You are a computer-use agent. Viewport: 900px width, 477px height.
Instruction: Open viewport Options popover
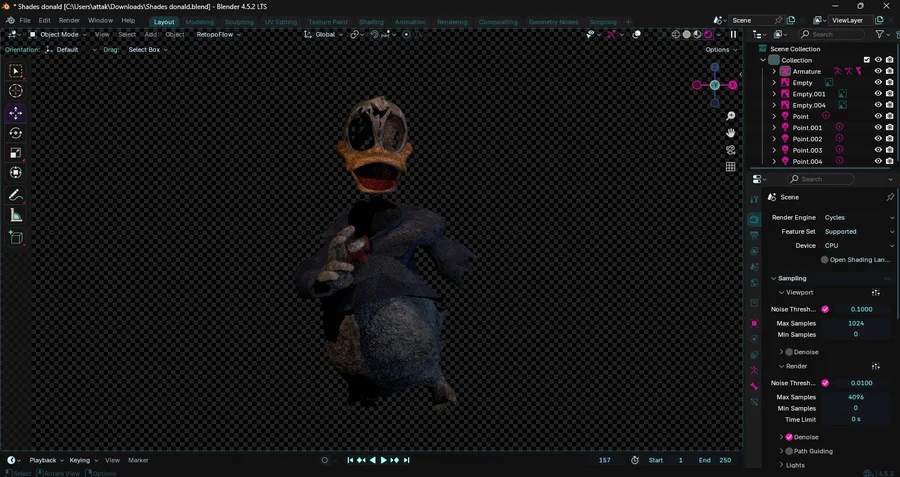click(x=721, y=50)
